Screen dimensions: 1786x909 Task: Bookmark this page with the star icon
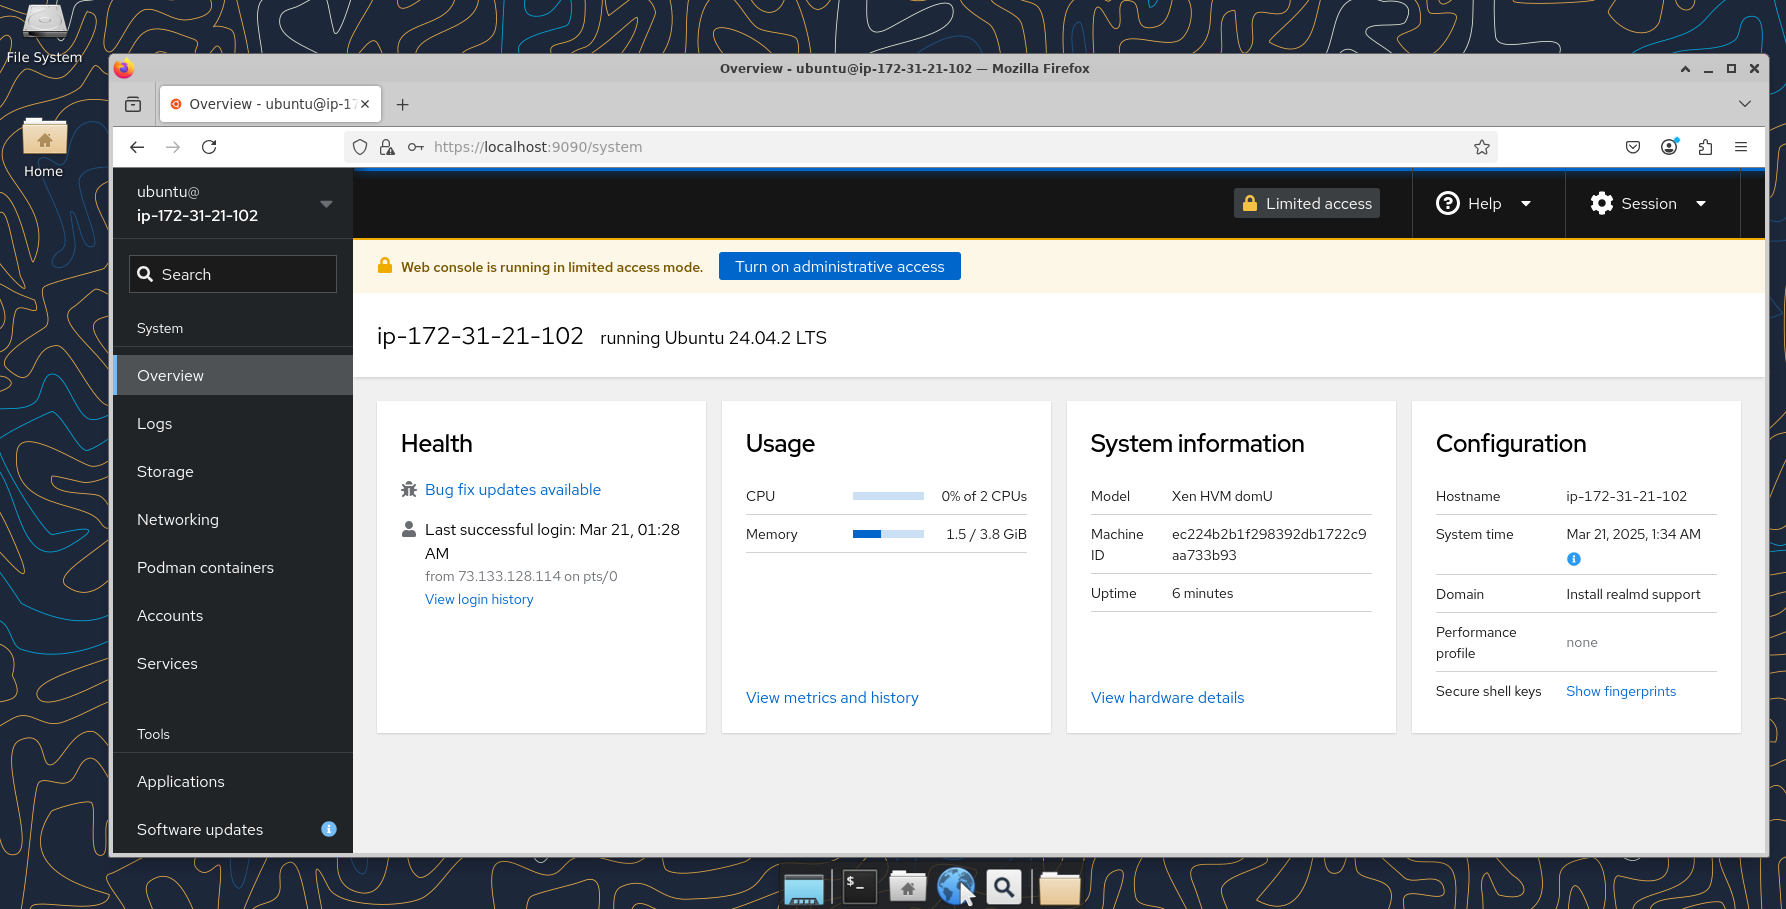[x=1482, y=147]
